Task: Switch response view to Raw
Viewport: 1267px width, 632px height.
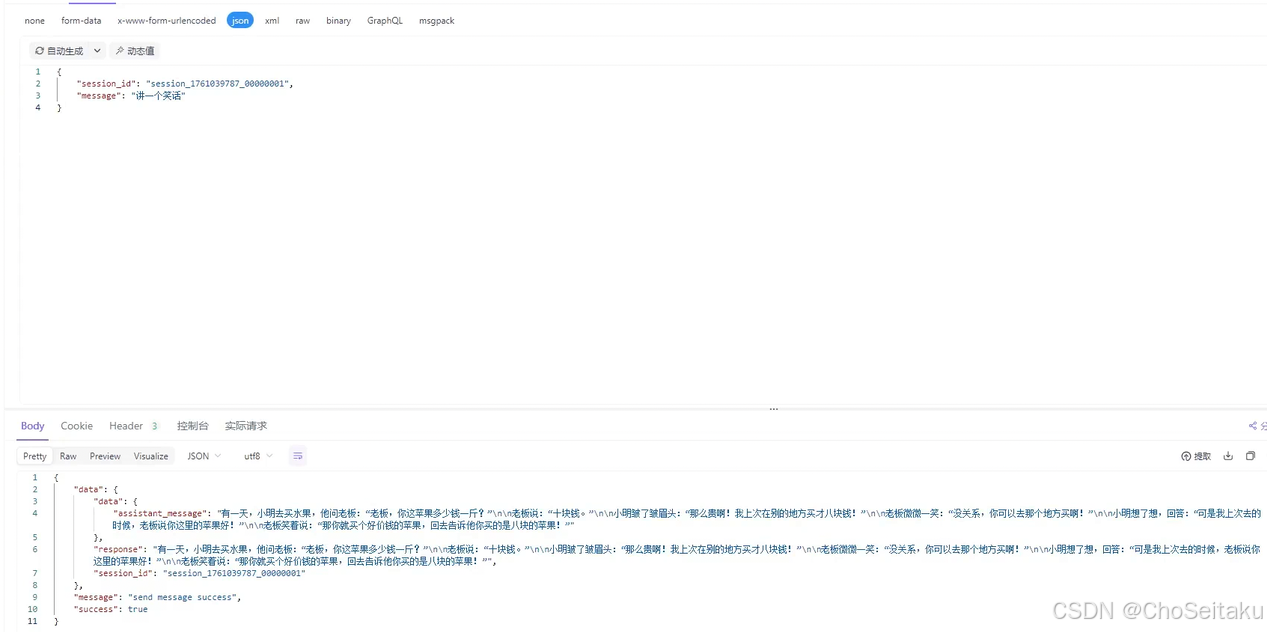Action: point(68,456)
